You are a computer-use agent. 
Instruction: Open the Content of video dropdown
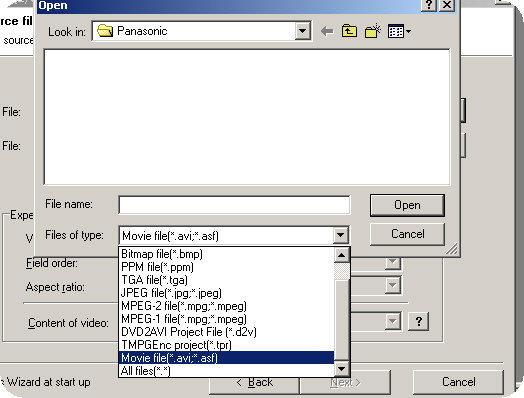(x=393, y=321)
